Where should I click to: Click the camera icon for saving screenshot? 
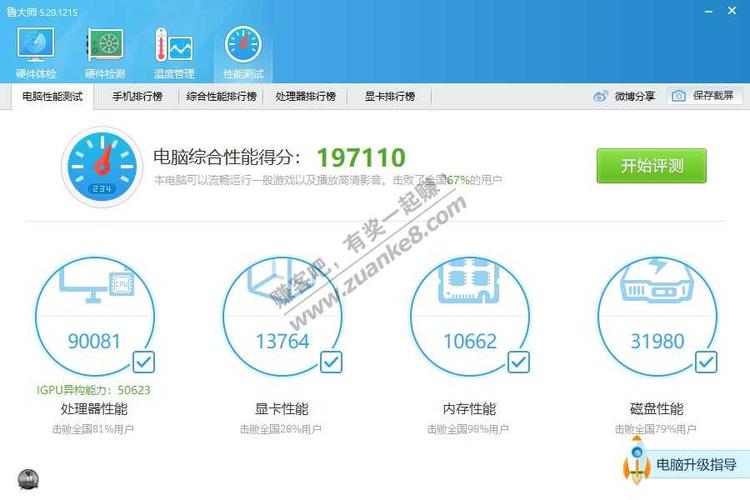click(678, 96)
